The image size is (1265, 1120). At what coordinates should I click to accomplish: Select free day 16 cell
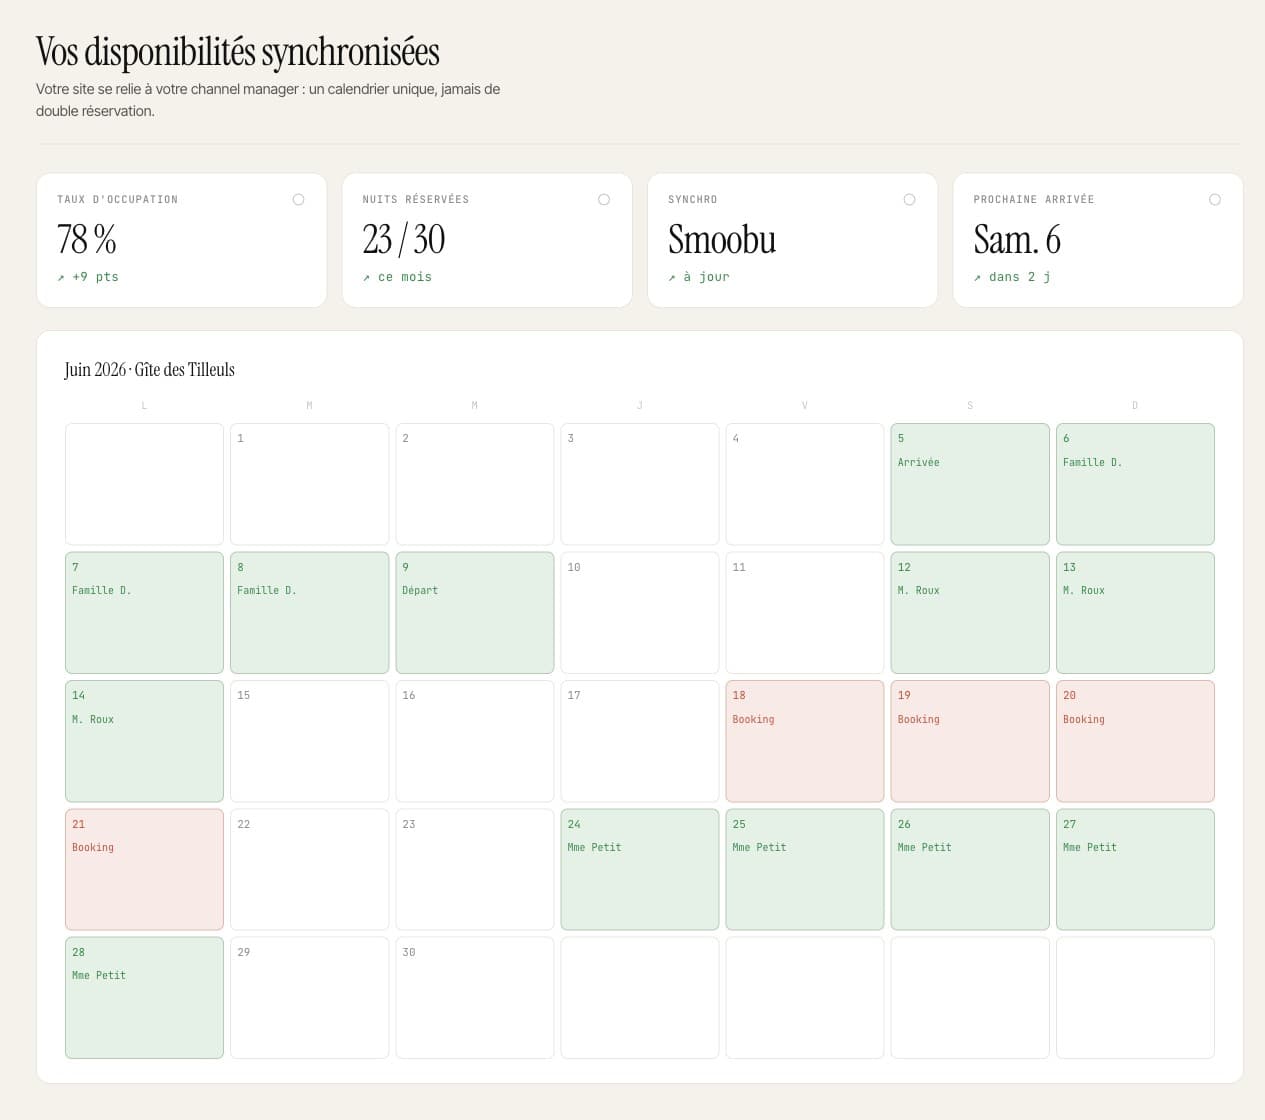[475, 741]
